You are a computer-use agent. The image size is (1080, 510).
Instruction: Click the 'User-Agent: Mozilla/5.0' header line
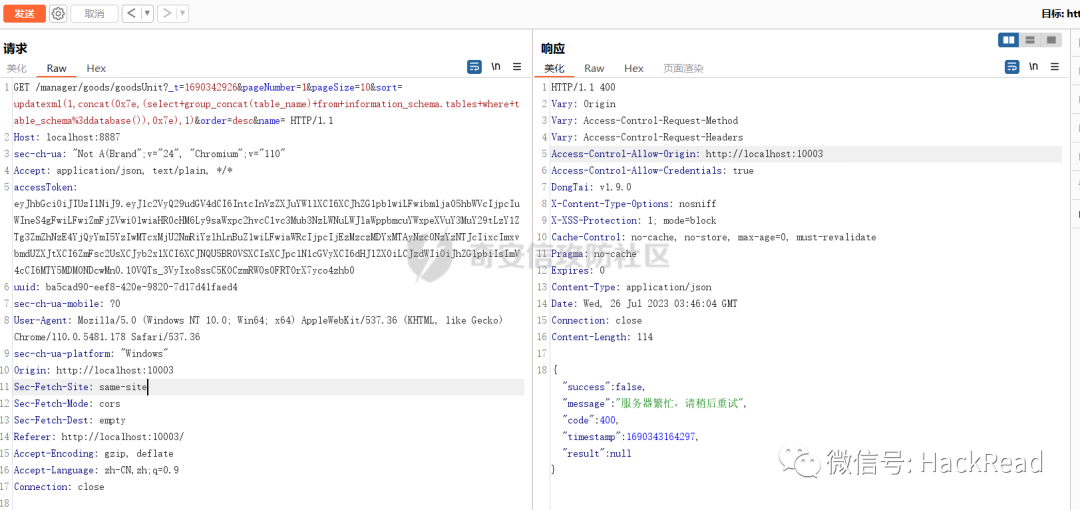pyautogui.click(x=259, y=320)
